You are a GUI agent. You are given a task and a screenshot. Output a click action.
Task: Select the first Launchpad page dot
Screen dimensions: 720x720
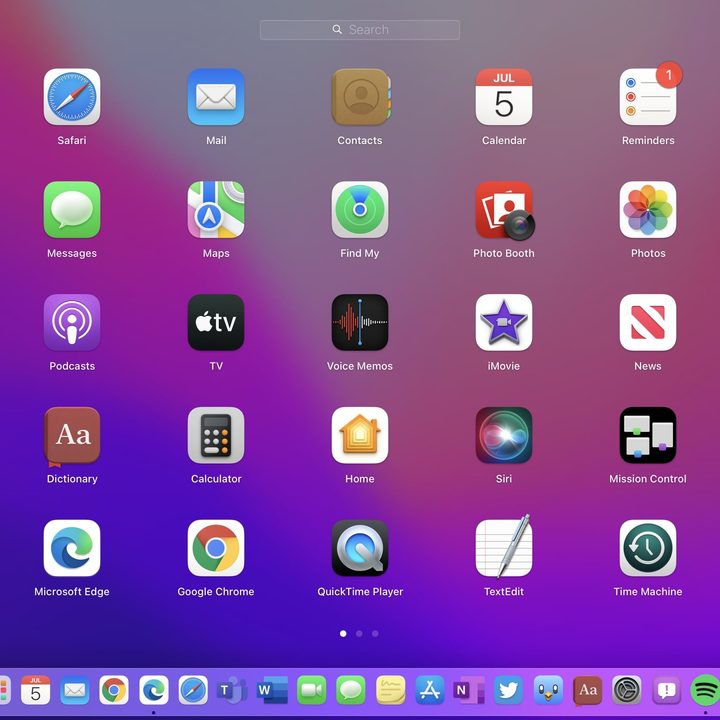tap(343, 634)
